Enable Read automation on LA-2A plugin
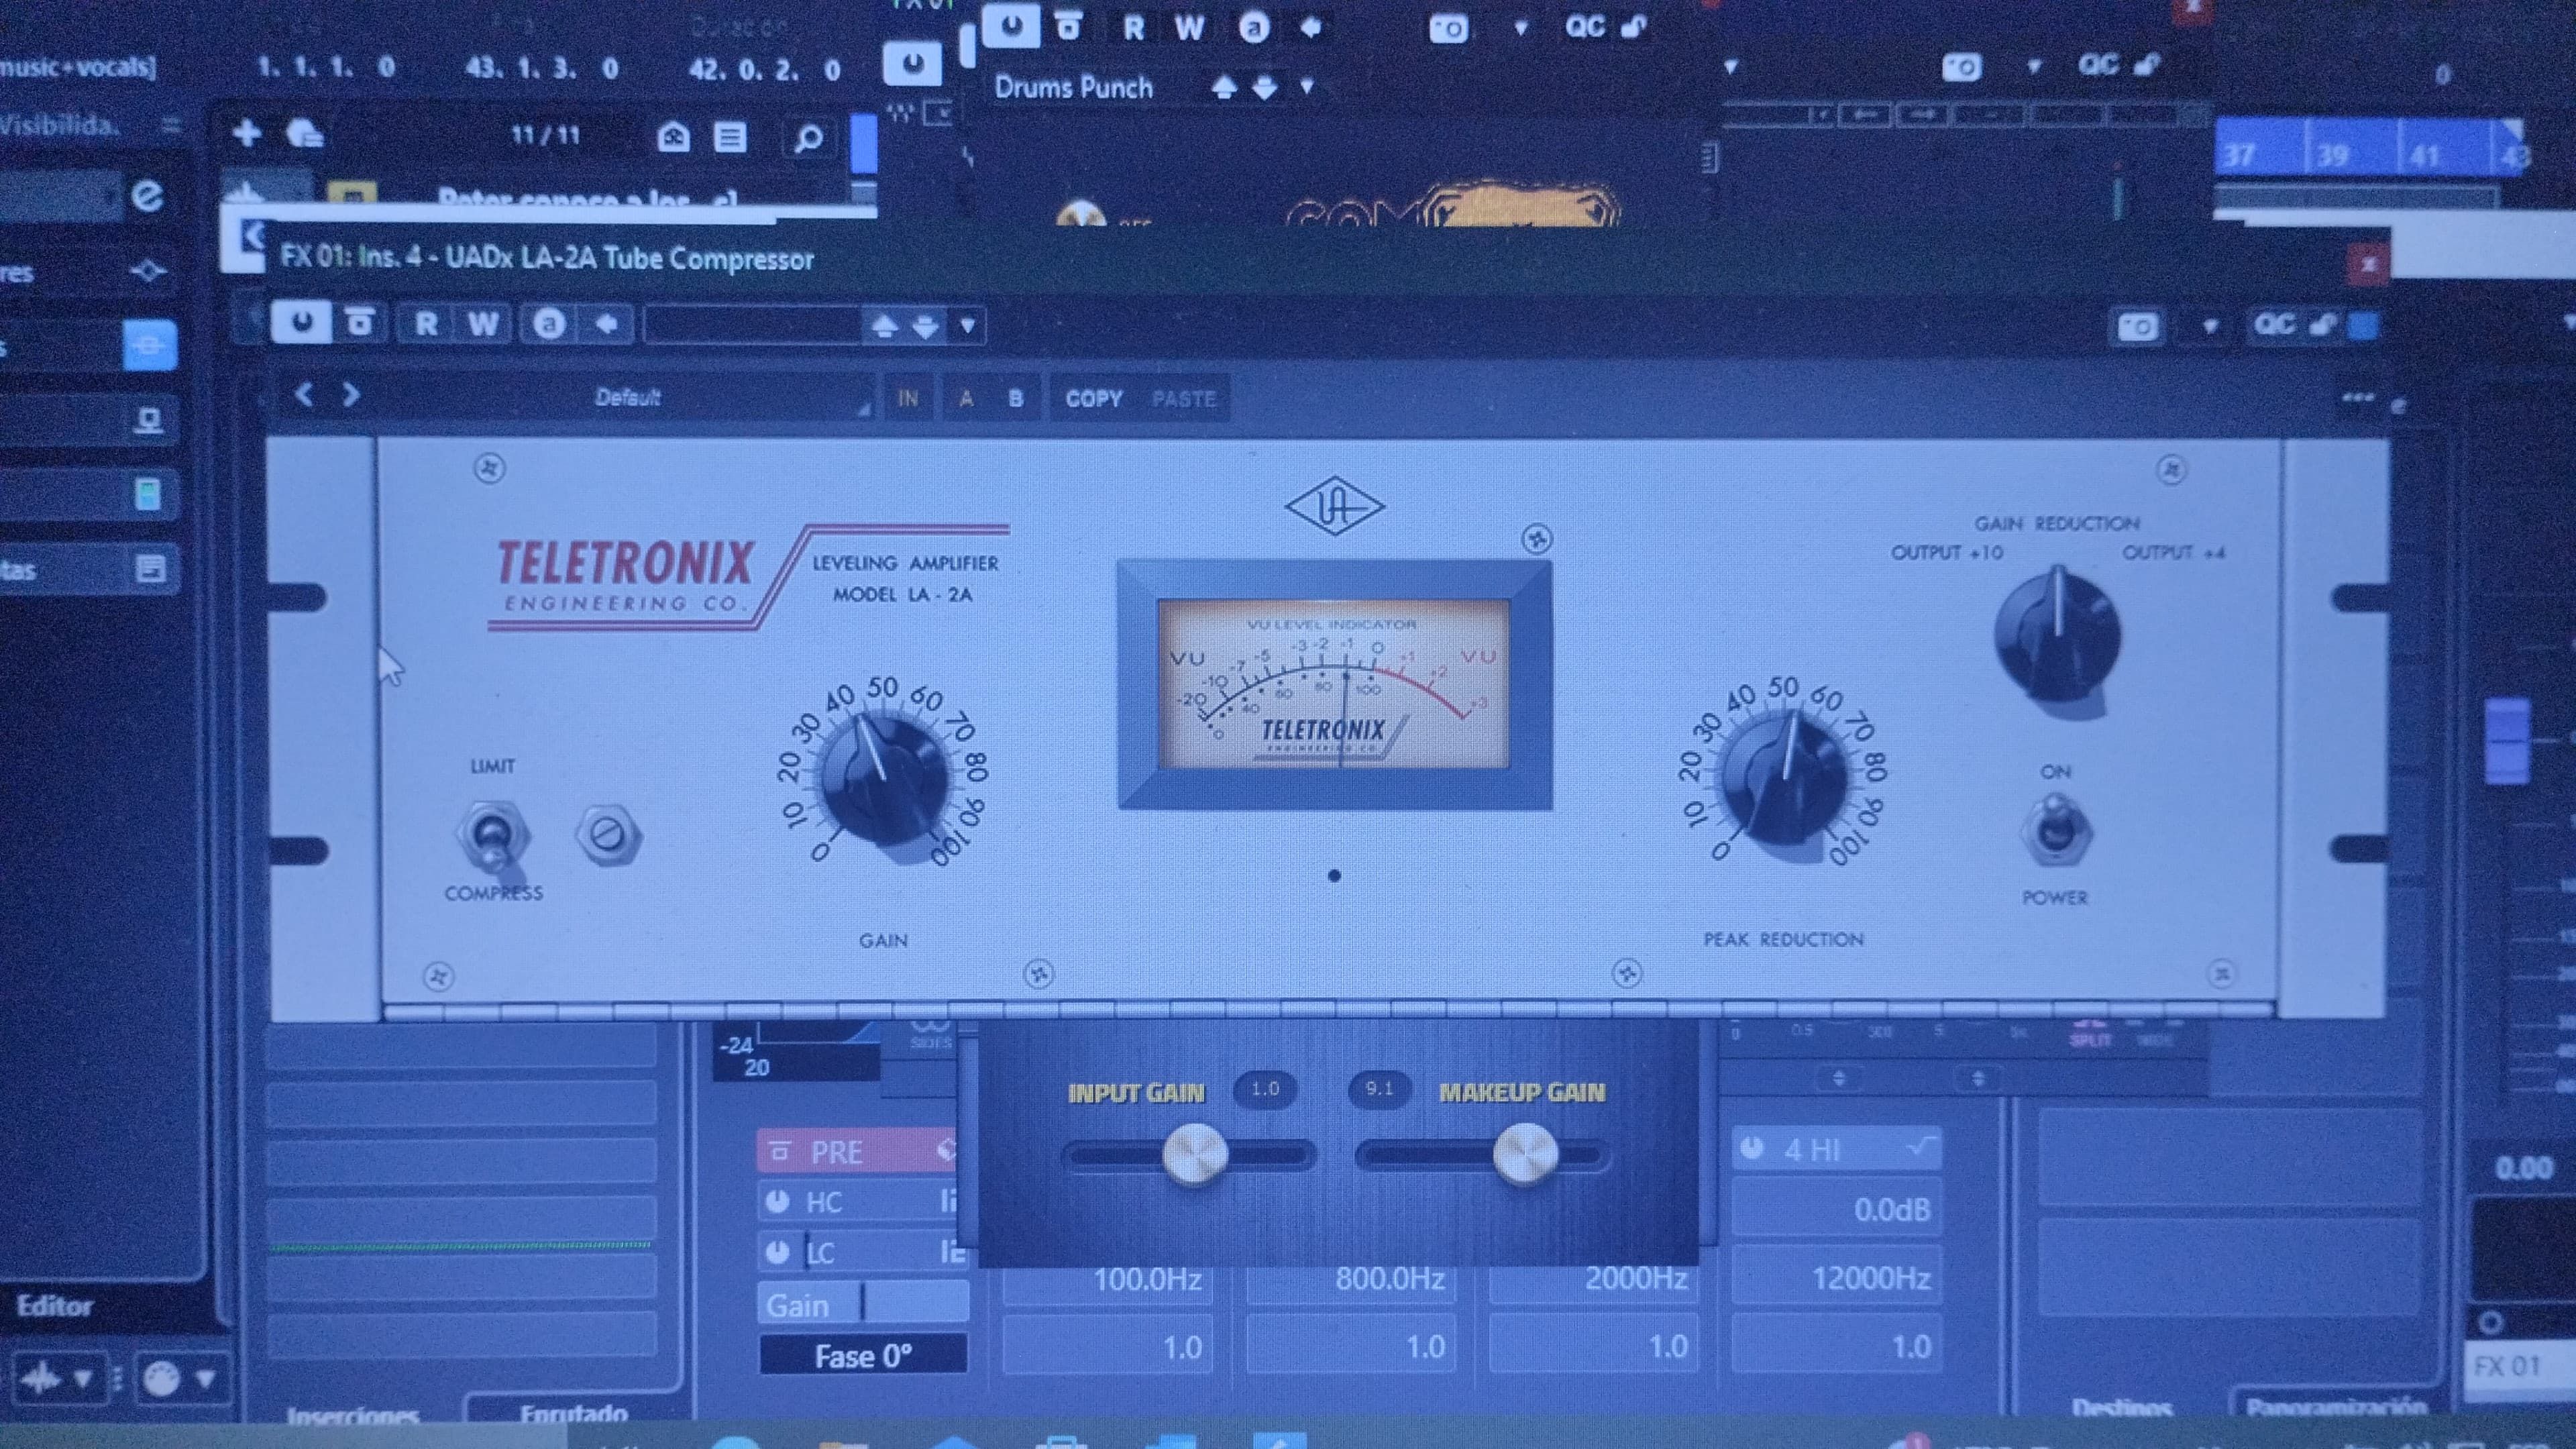 [426, 324]
